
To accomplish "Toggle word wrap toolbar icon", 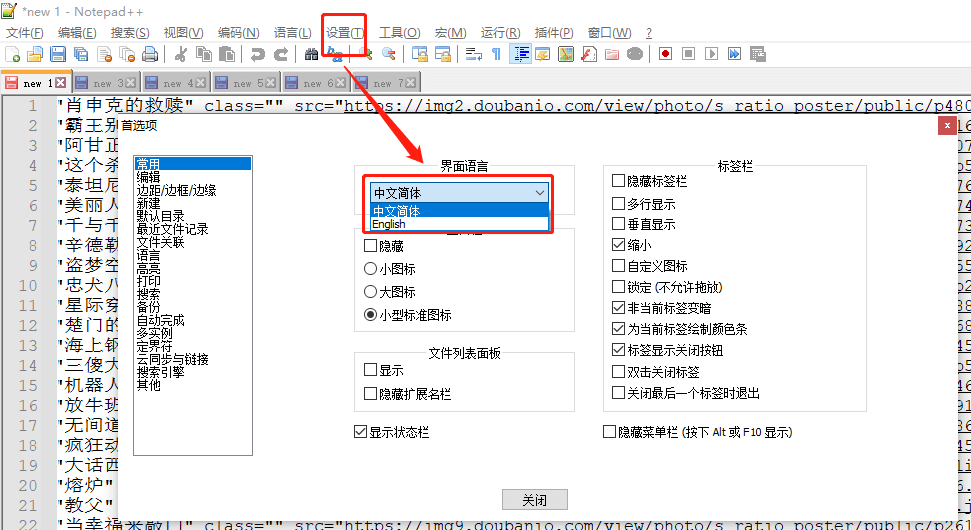I will [x=474, y=54].
